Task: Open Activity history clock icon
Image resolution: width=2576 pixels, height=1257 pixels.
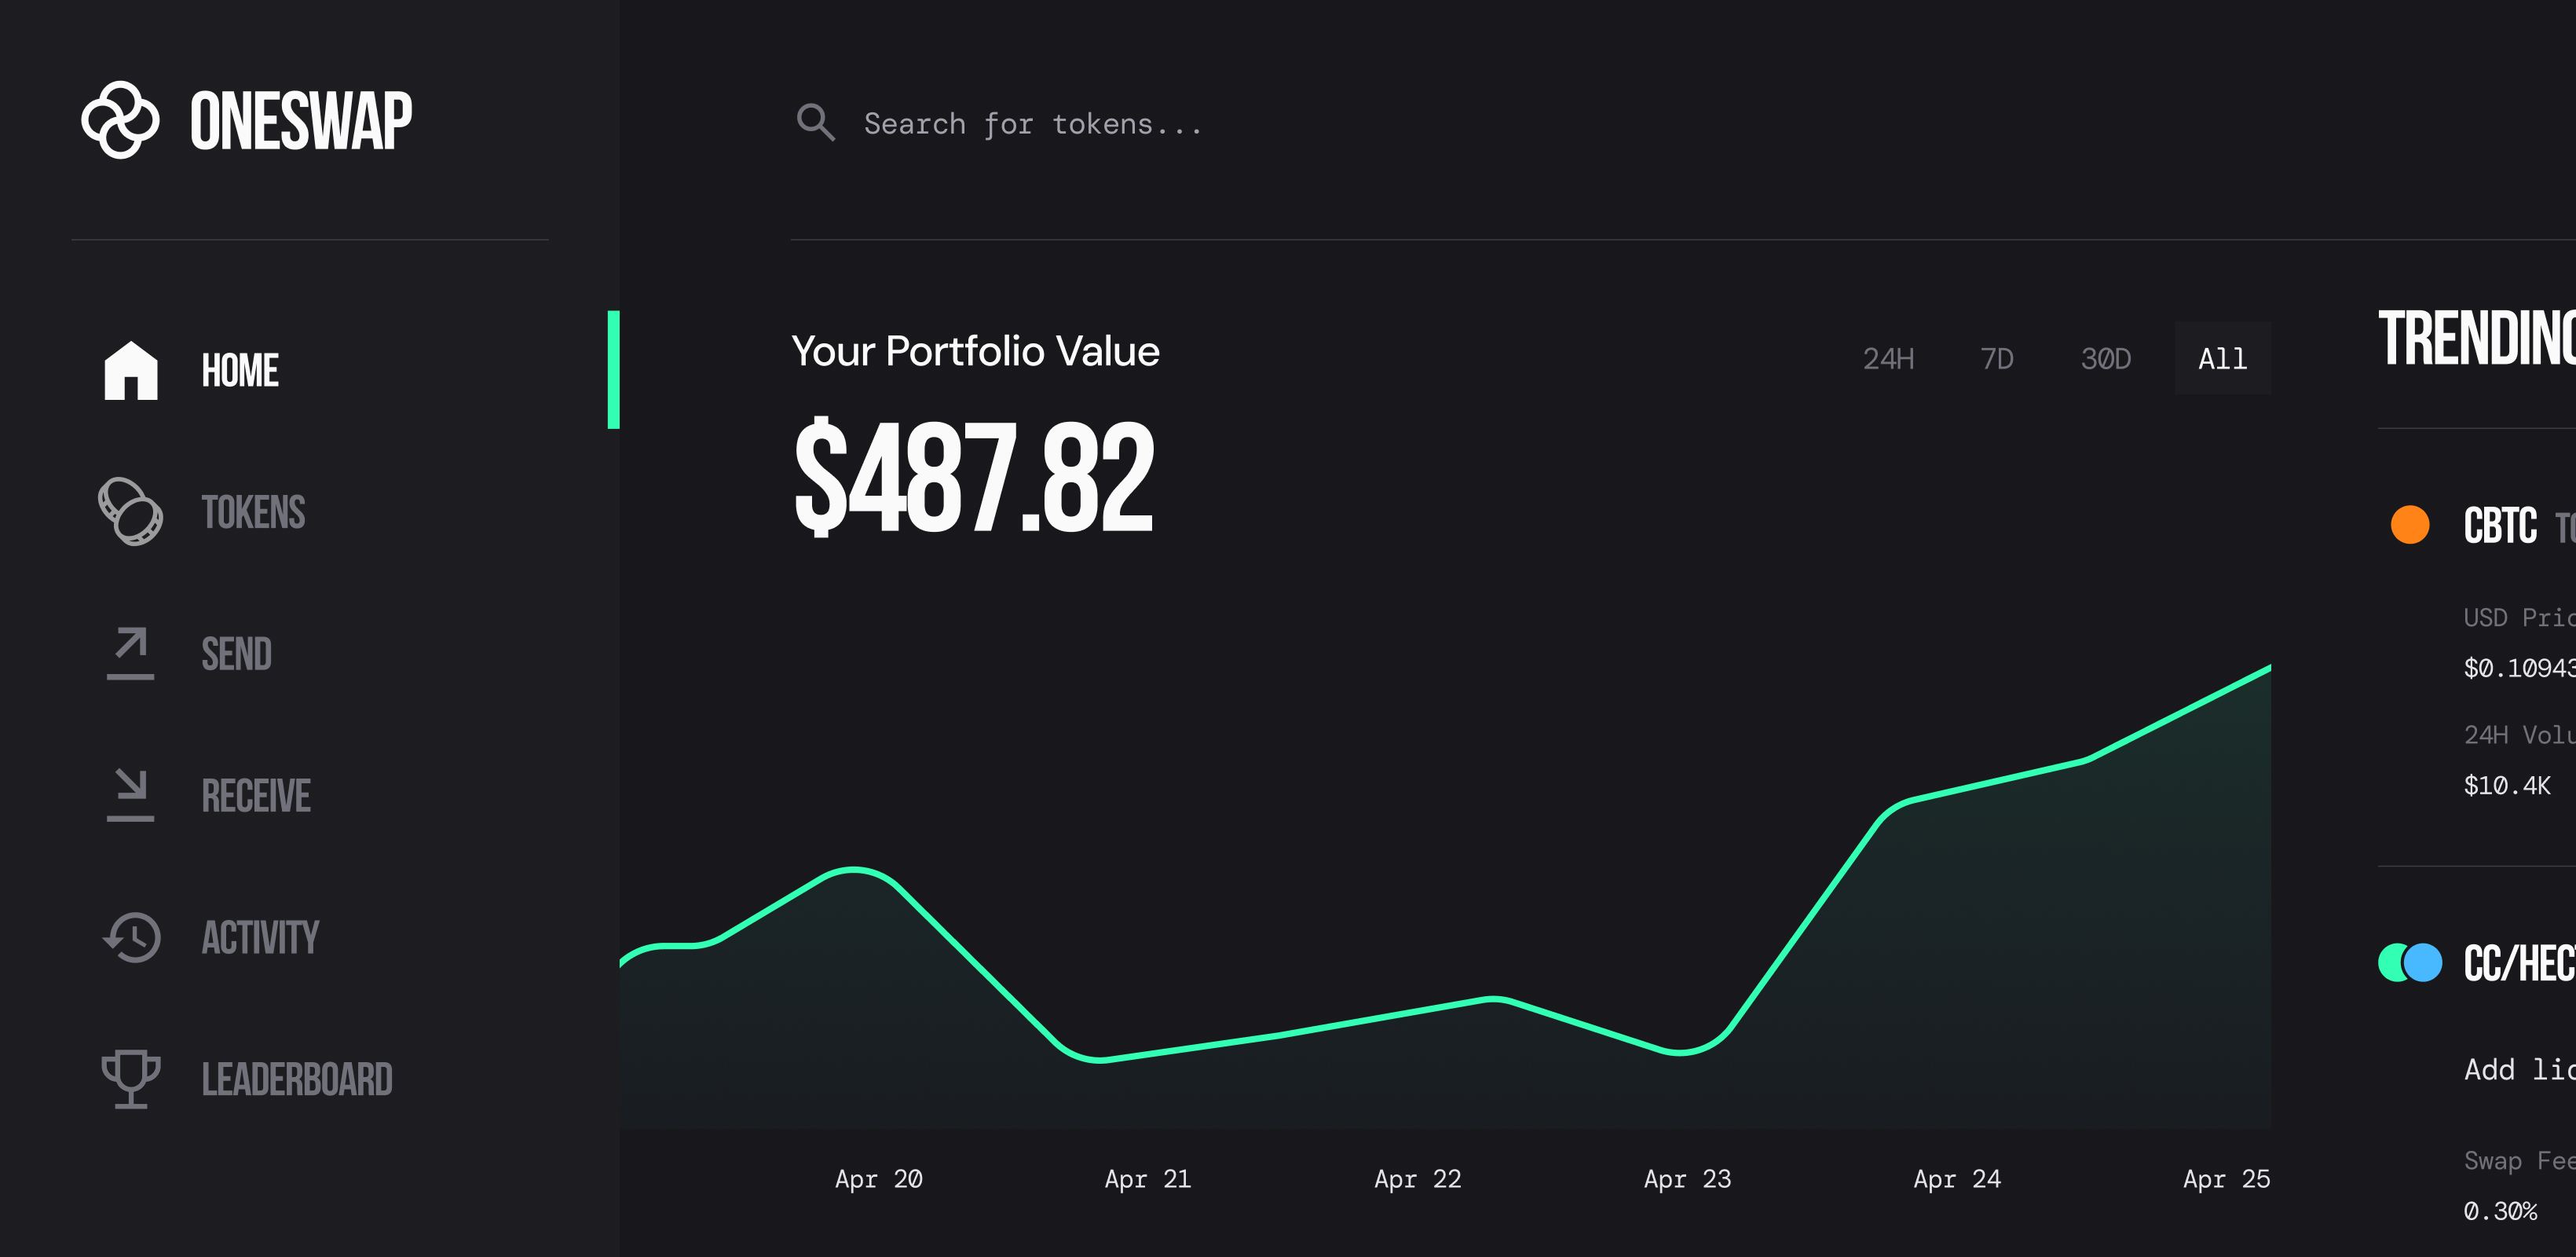Action: click(131, 937)
